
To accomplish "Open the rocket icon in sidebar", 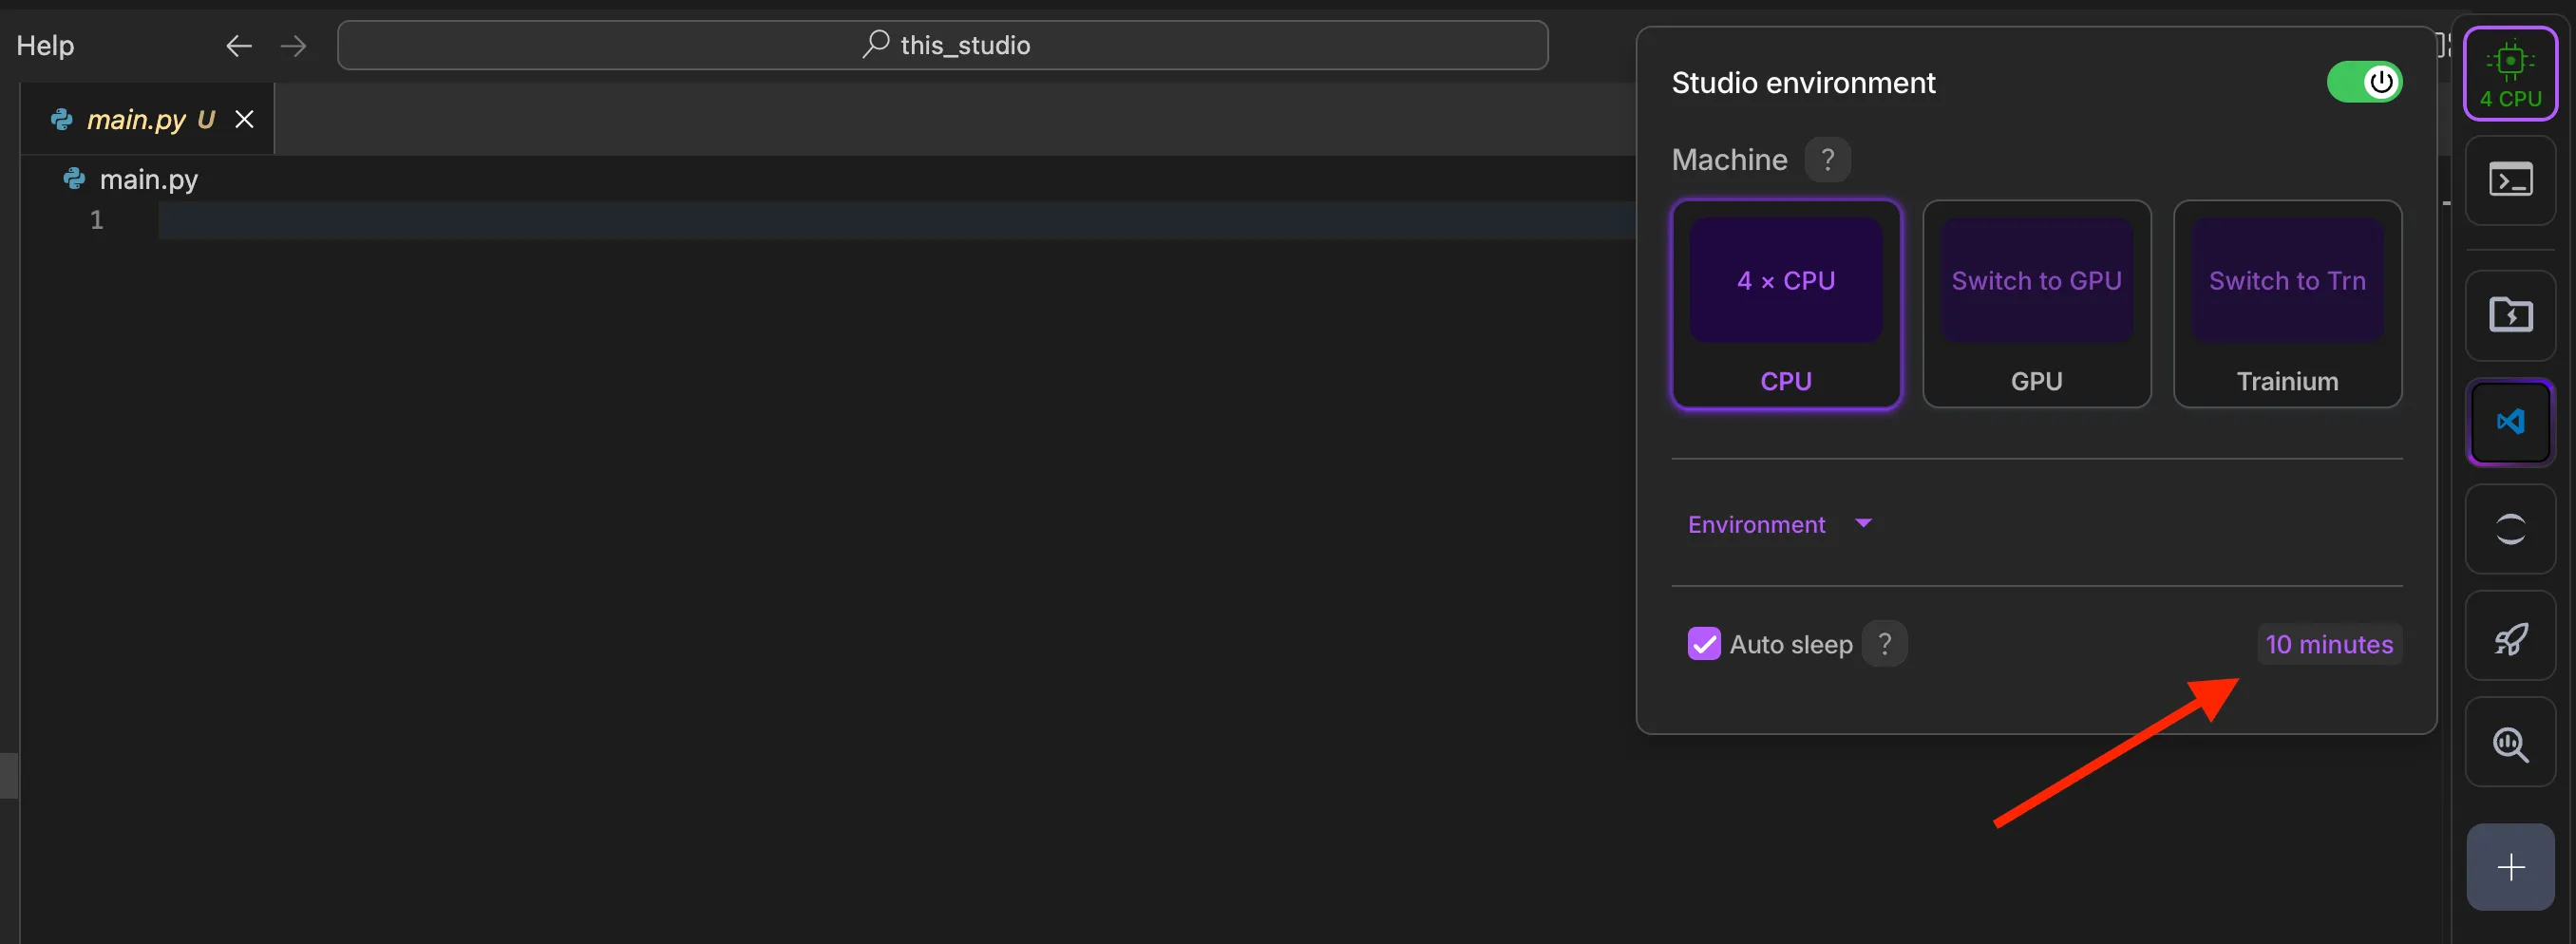I will pyautogui.click(x=2510, y=636).
